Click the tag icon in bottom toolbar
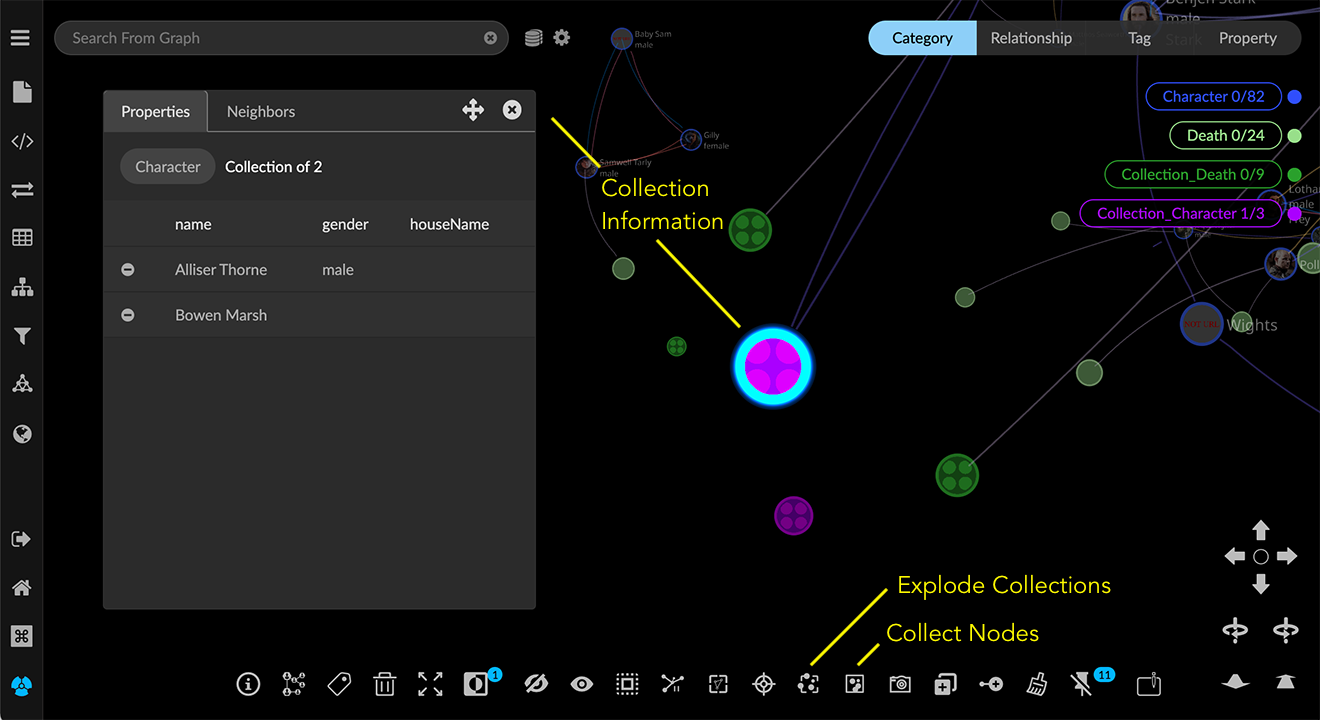Screen dimensions: 1320x720 coord(339,684)
